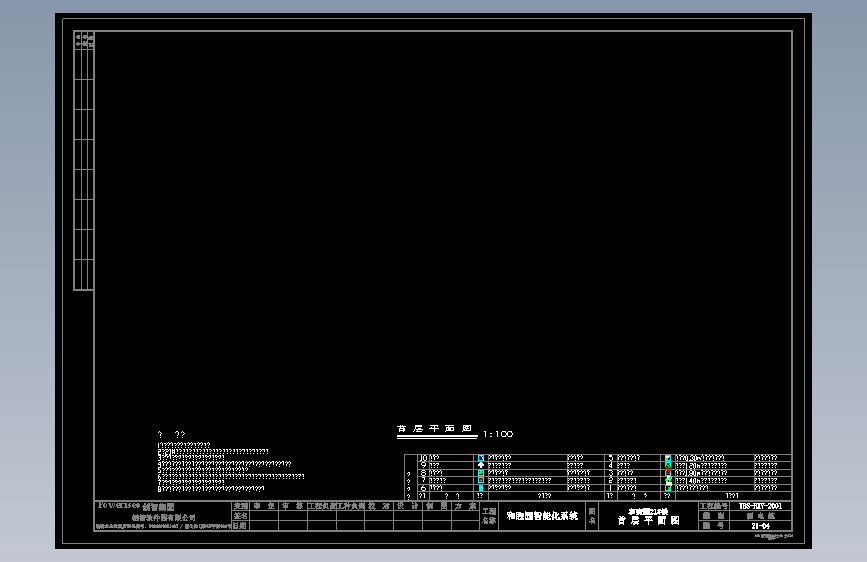The image size is (867, 562).
Task: Select the 日期 row label
Action: [x=240, y=525]
